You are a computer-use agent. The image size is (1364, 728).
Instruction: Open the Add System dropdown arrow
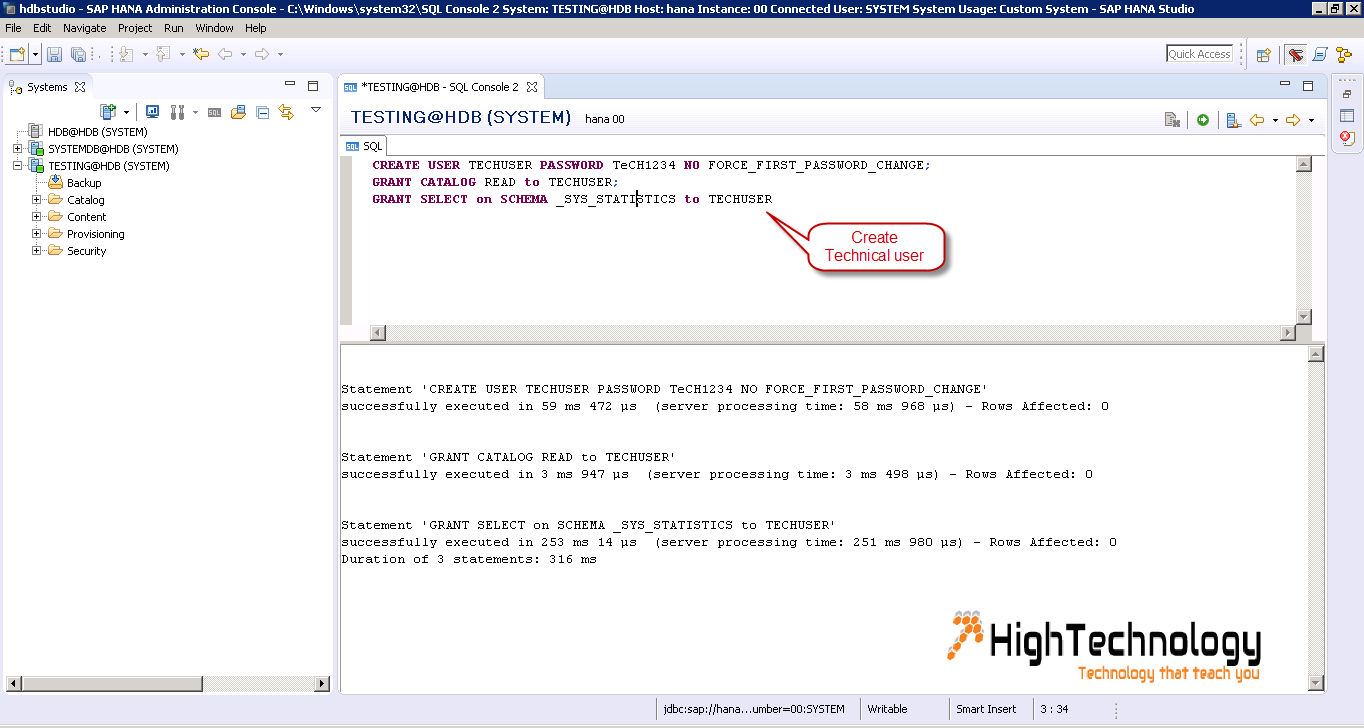[x=126, y=112]
